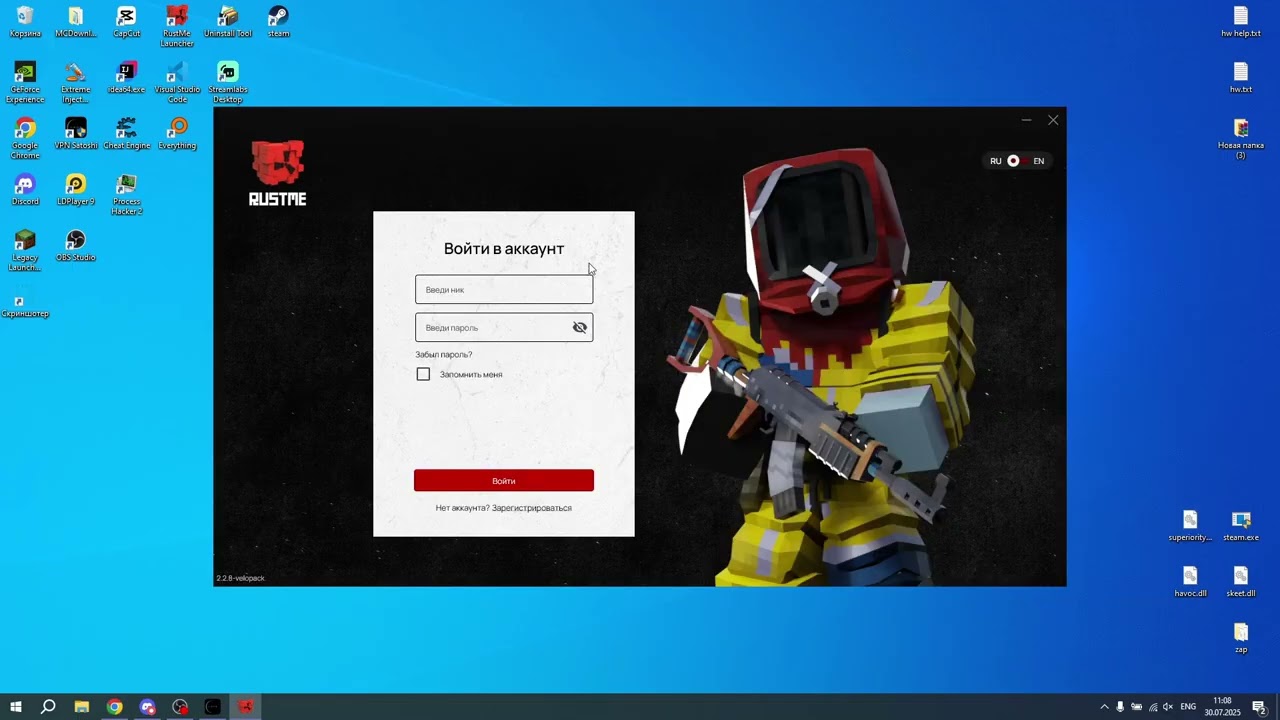Image resolution: width=1280 pixels, height=720 pixels.
Task: Click the RustMe logo in launcher
Action: [278, 173]
